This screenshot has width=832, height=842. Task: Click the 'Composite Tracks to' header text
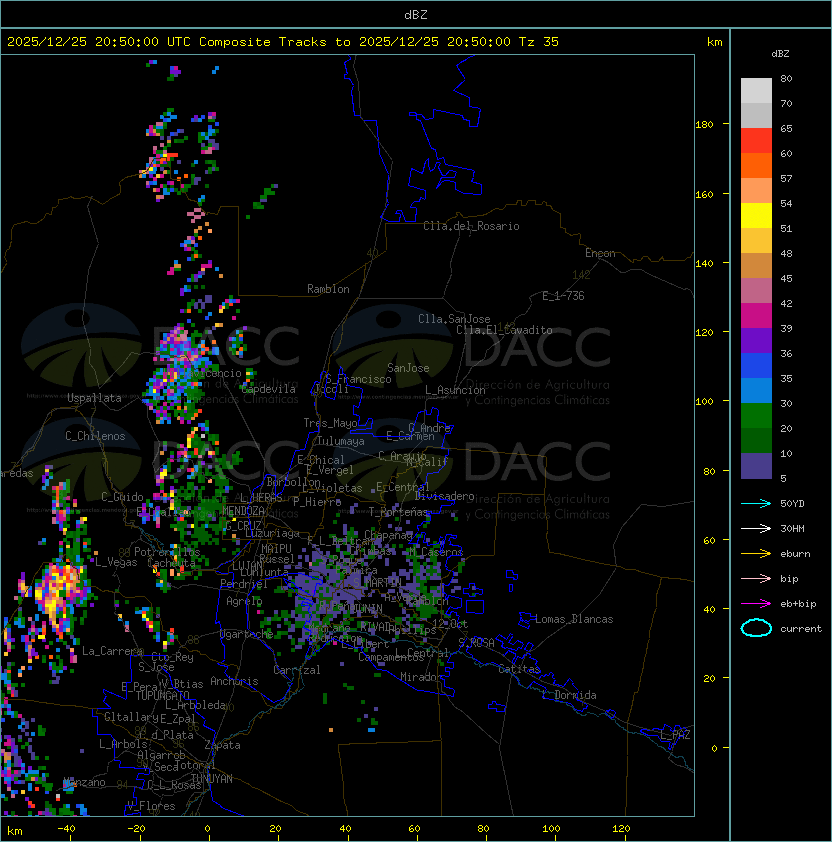coord(275,42)
